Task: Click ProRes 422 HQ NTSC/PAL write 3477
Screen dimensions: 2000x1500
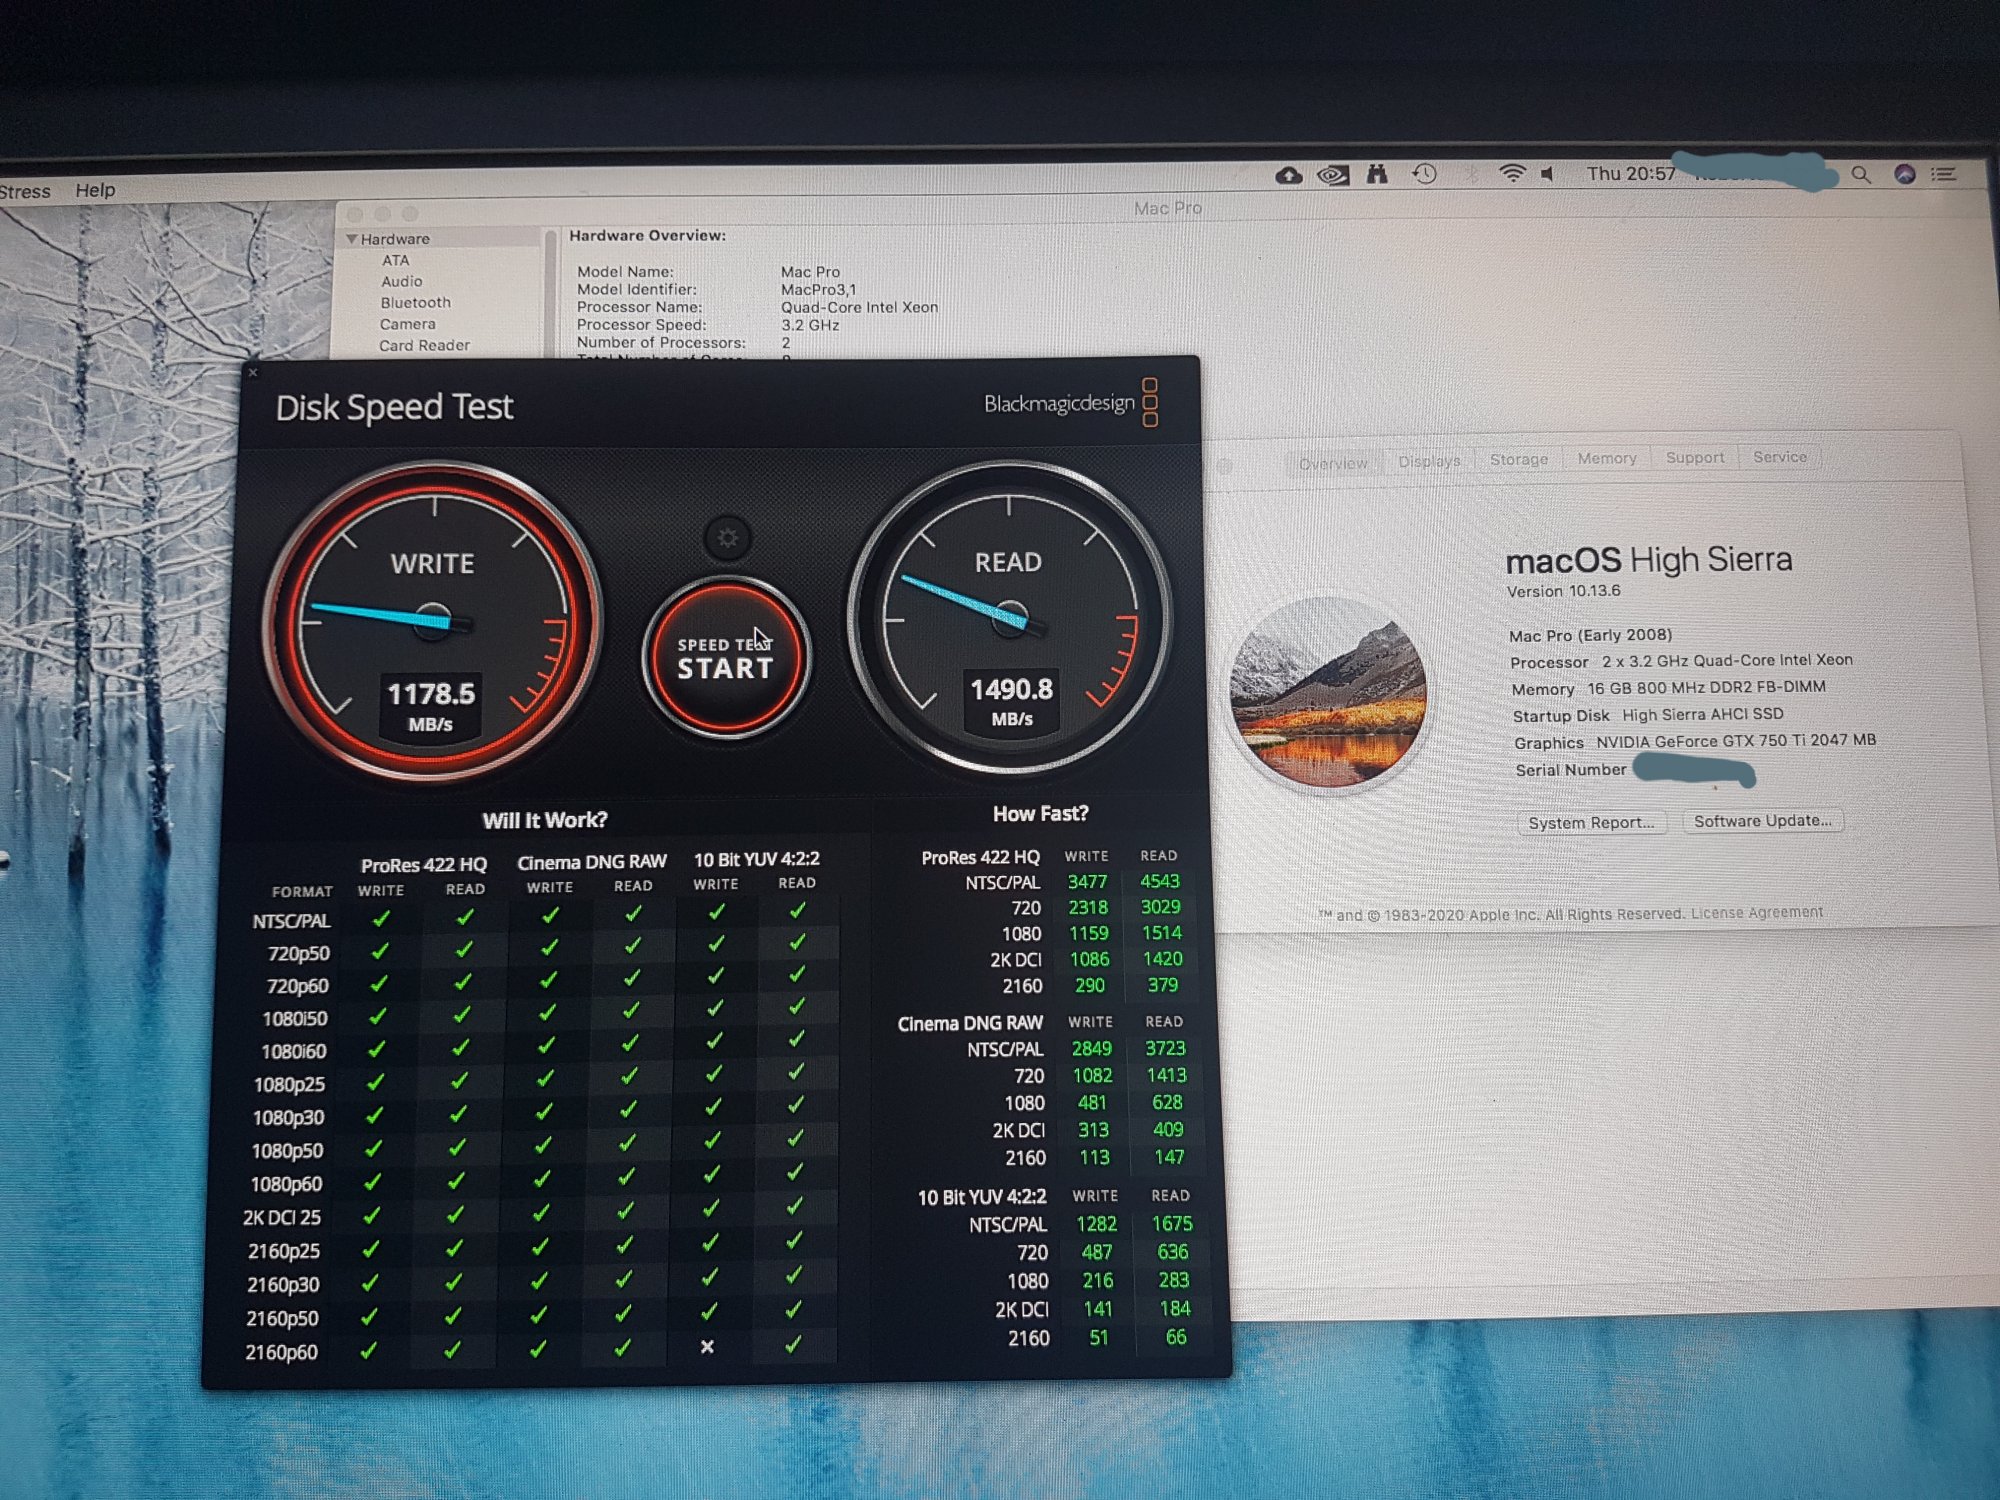Action: point(1087,881)
